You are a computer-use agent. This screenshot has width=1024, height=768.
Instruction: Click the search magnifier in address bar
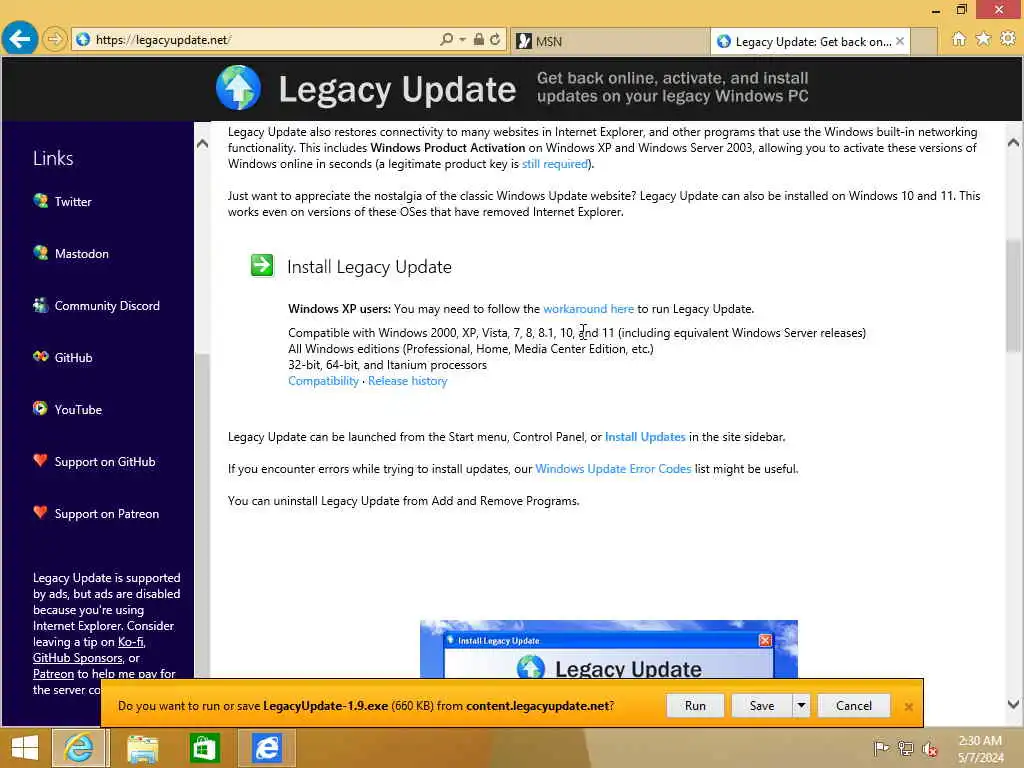click(446, 40)
